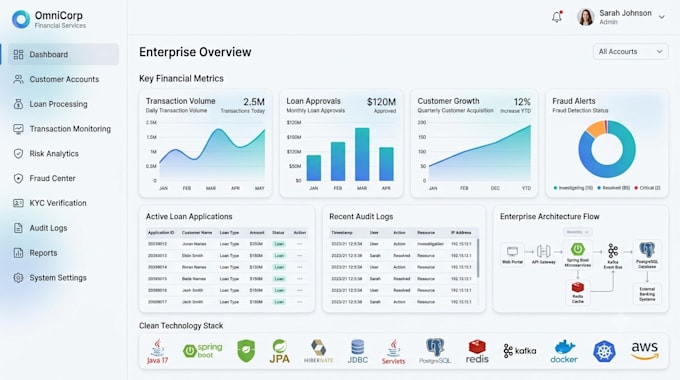Select the Redis Cache node
The height and width of the screenshot is (380, 680).
click(578, 292)
